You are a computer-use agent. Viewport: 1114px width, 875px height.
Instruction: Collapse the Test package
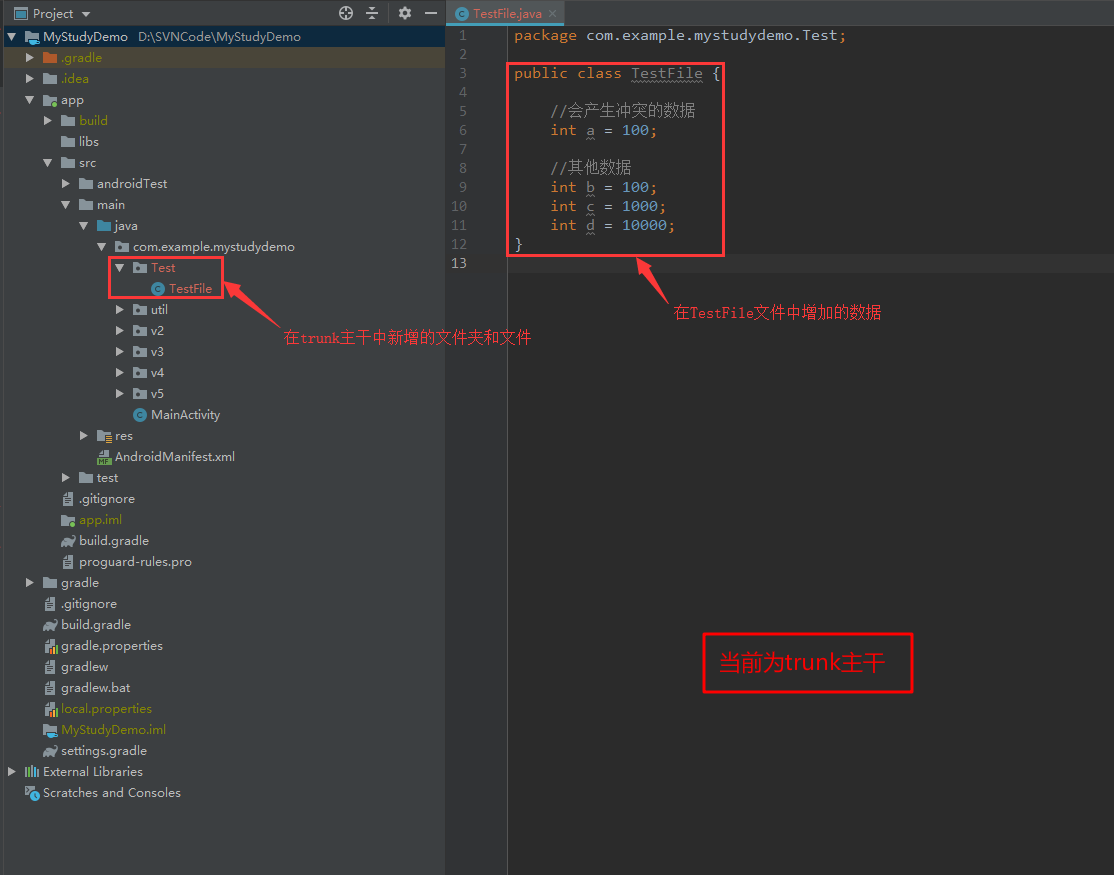[x=120, y=267]
